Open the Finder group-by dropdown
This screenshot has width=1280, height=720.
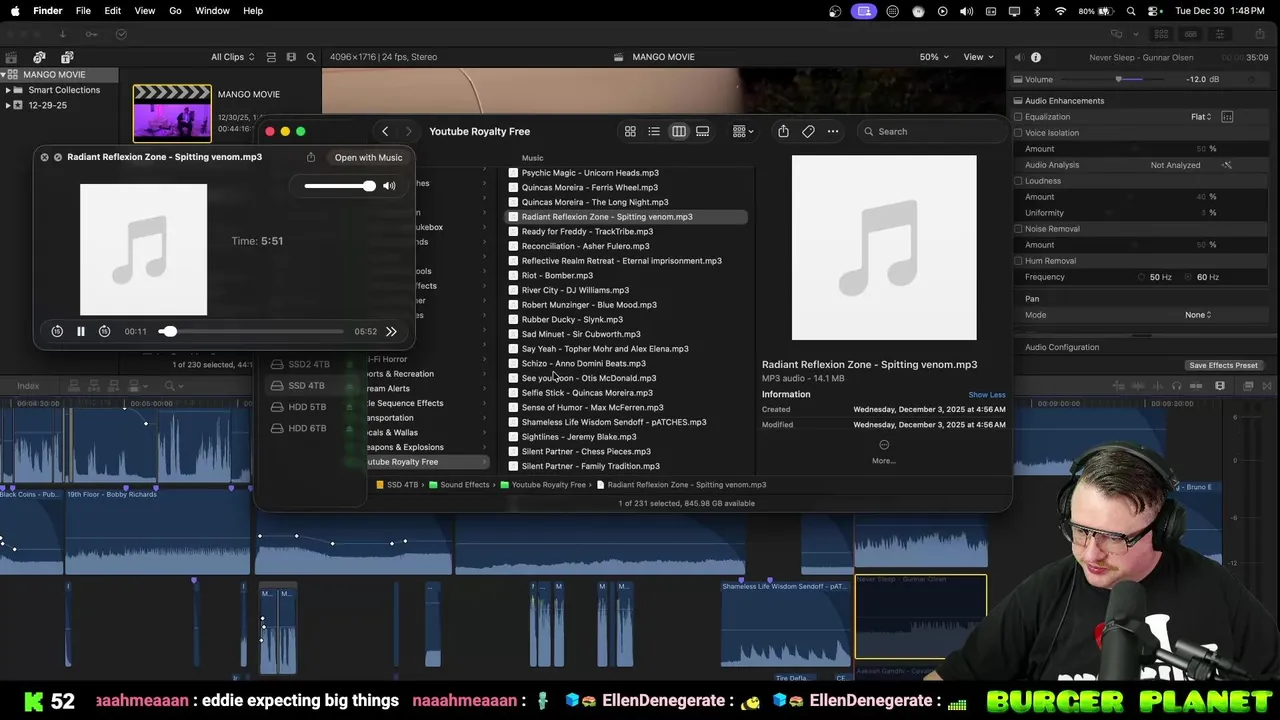743,131
